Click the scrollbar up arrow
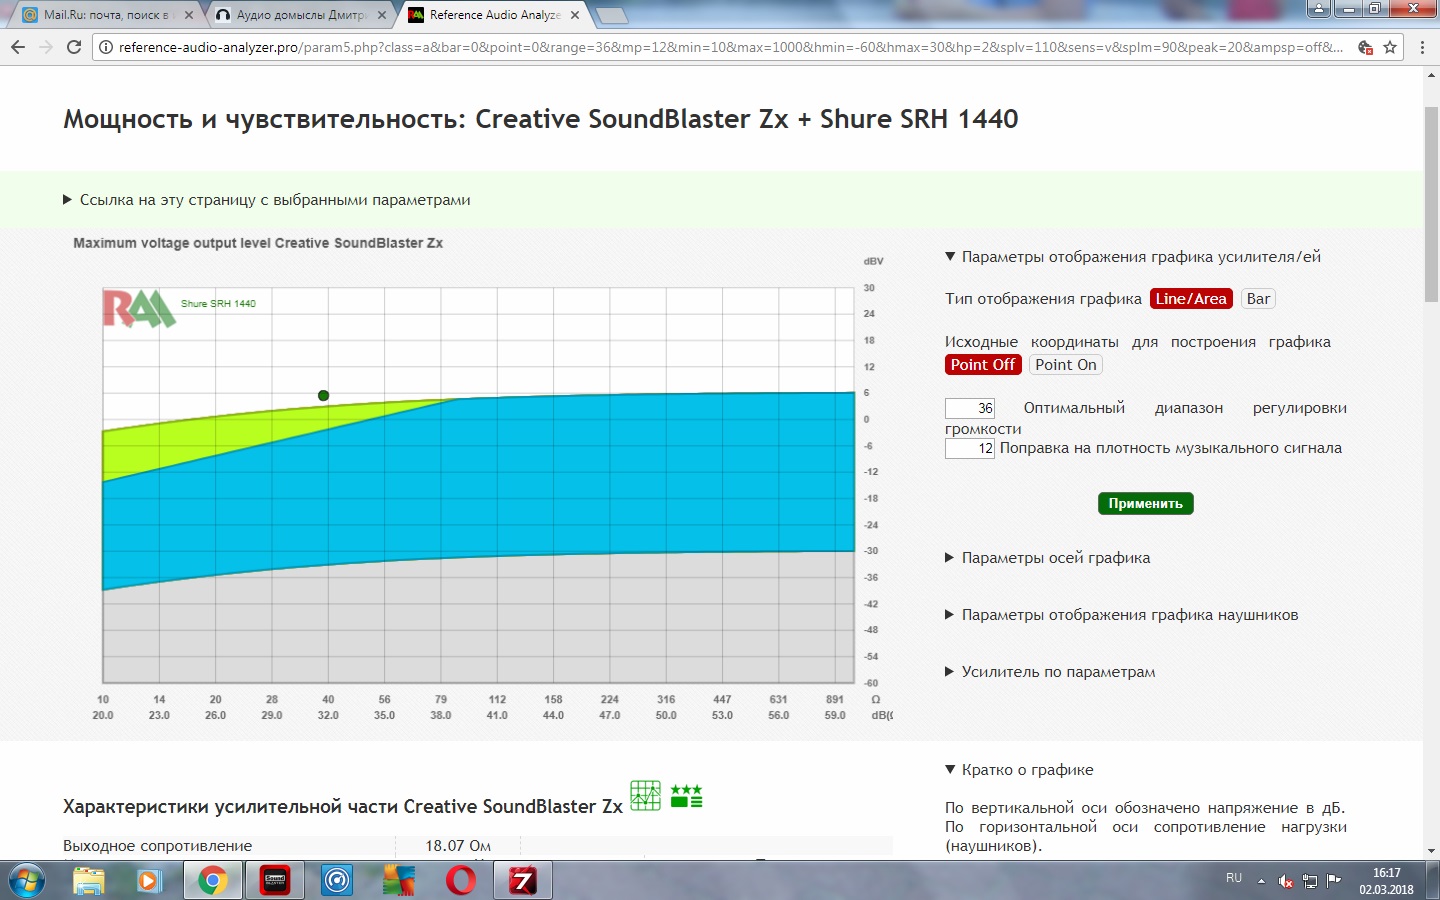This screenshot has width=1440, height=900. [1431, 75]
